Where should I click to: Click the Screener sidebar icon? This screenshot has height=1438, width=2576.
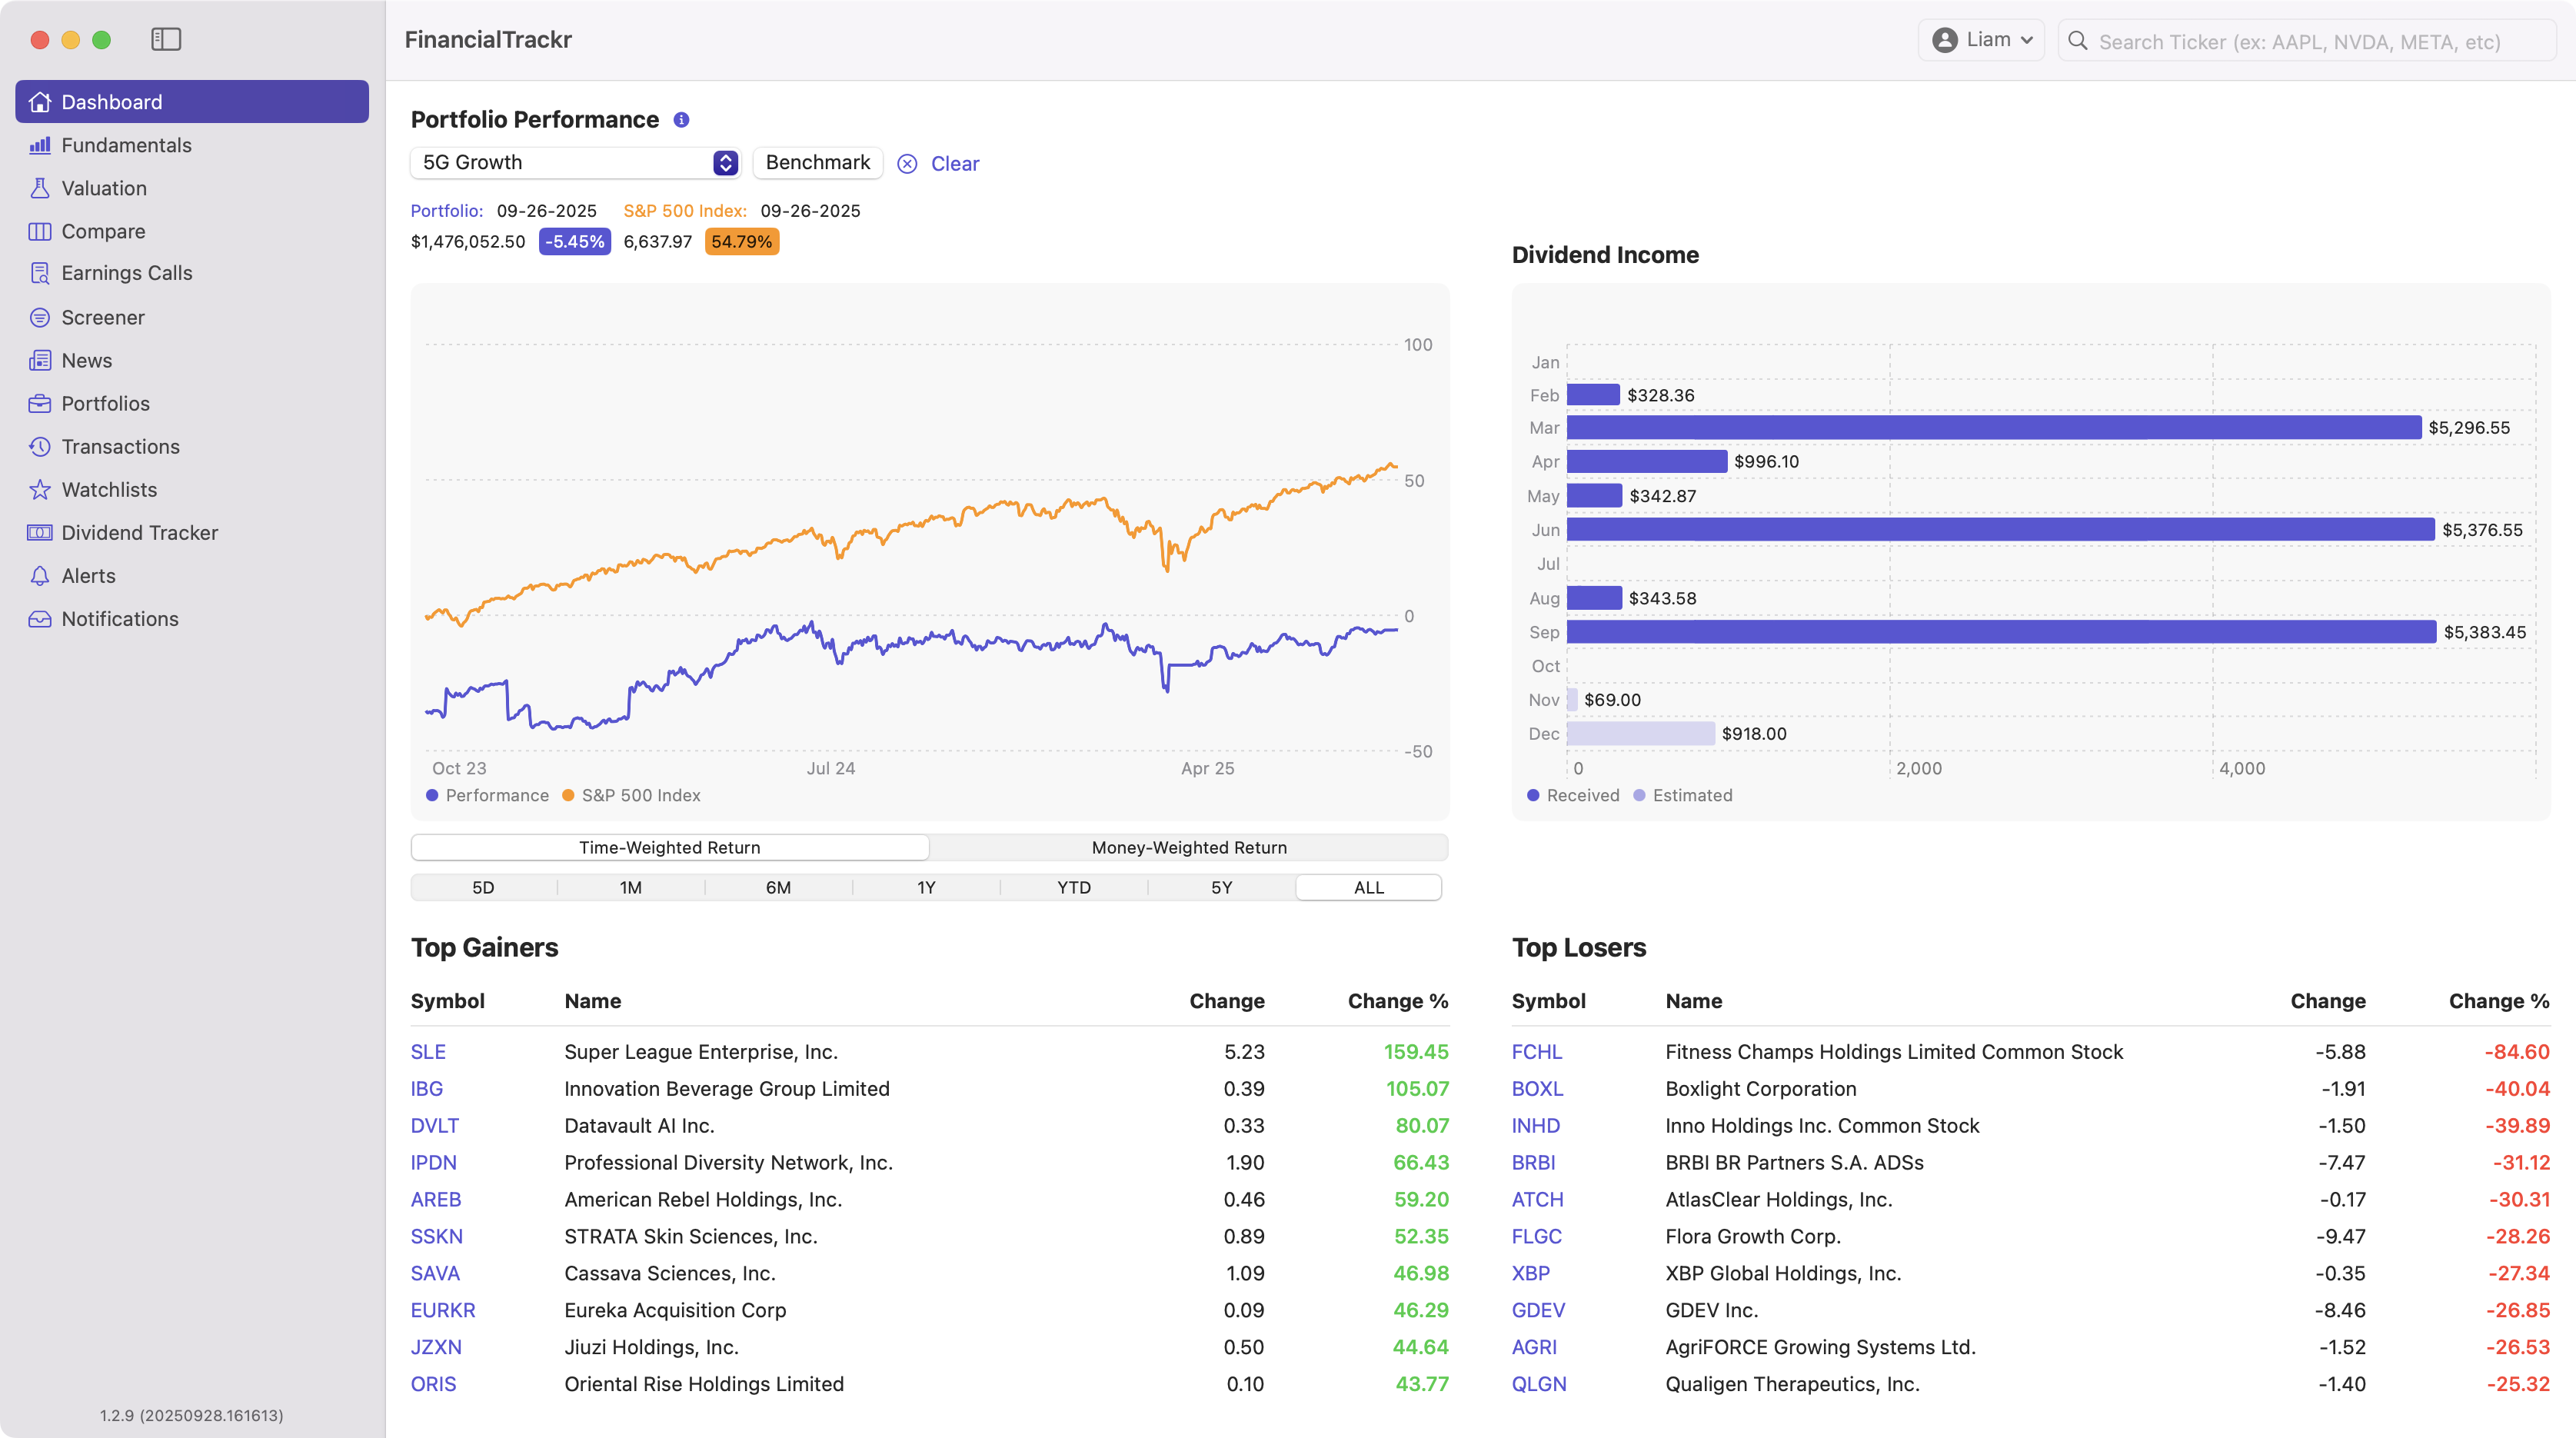40,317
